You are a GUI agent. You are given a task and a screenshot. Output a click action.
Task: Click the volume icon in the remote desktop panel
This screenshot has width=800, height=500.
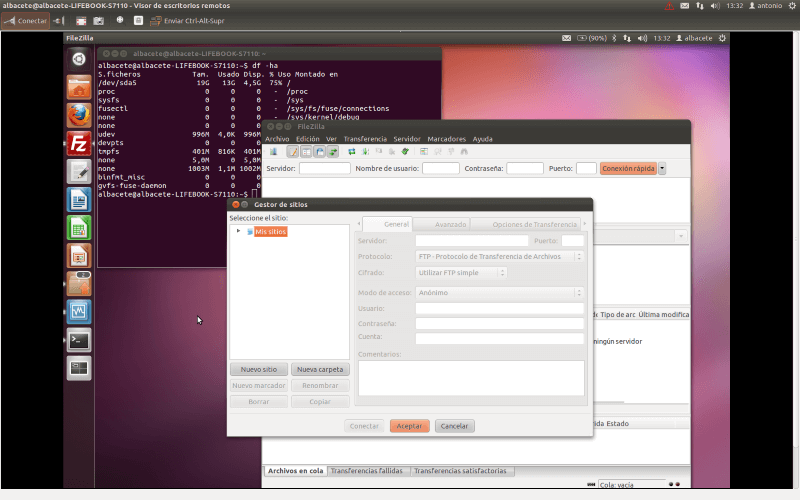coord(642,38)
